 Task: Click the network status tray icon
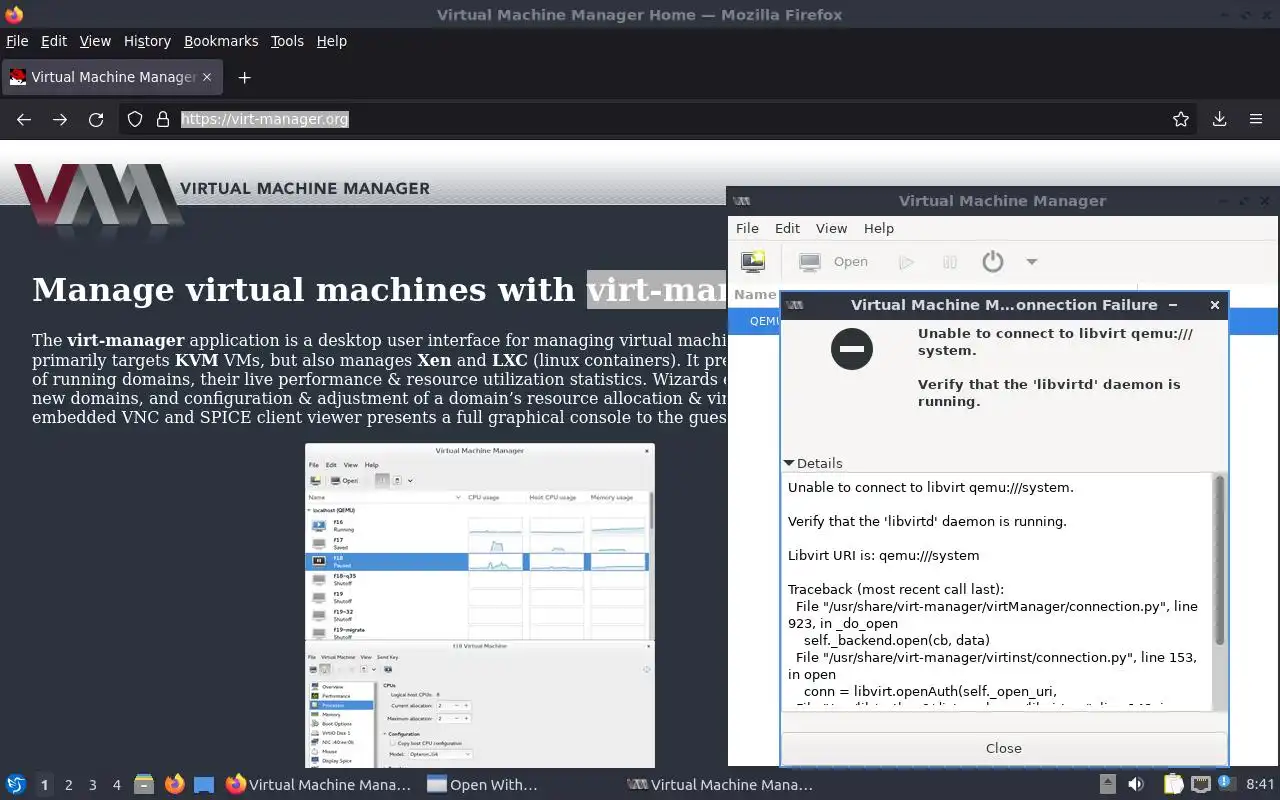click(1201, 785)
